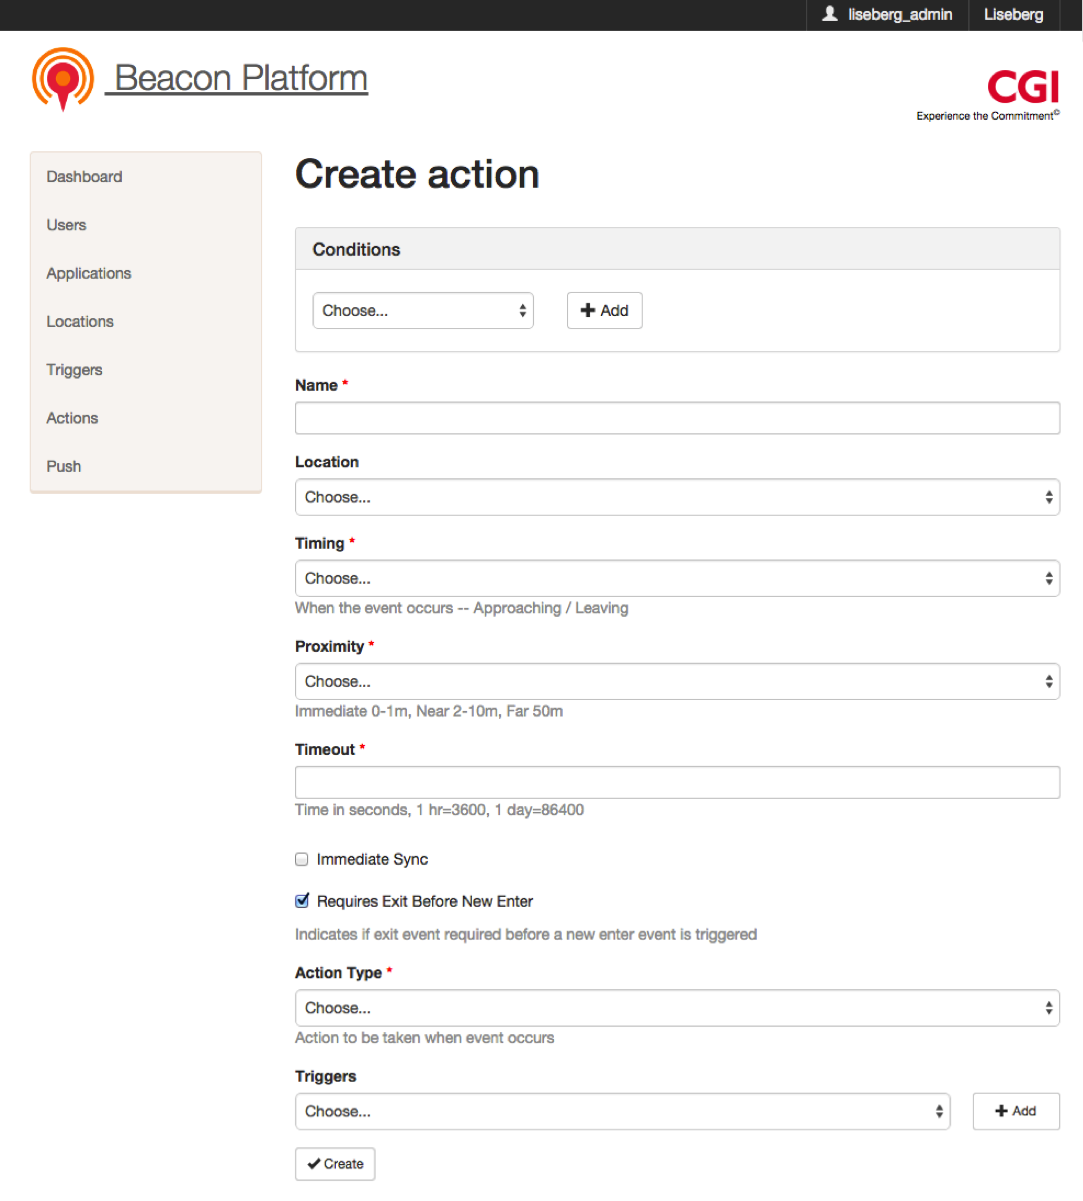1083x1201 pixels.
Task: Open Actions in the sidebar
Action: (x=72, y=418)
